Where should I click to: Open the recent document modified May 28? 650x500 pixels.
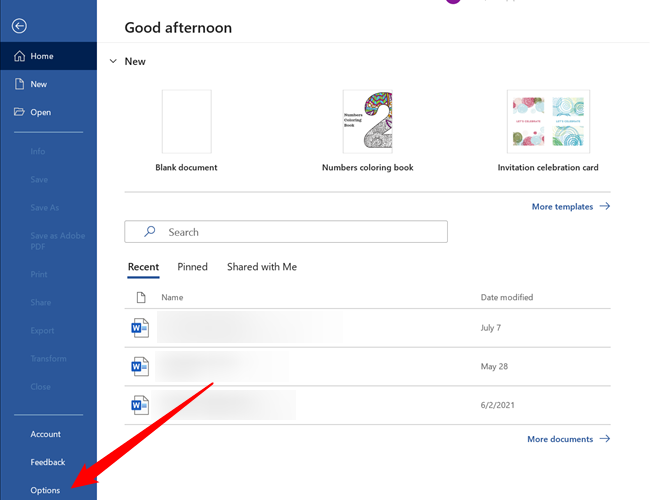(x=367, y=367)
